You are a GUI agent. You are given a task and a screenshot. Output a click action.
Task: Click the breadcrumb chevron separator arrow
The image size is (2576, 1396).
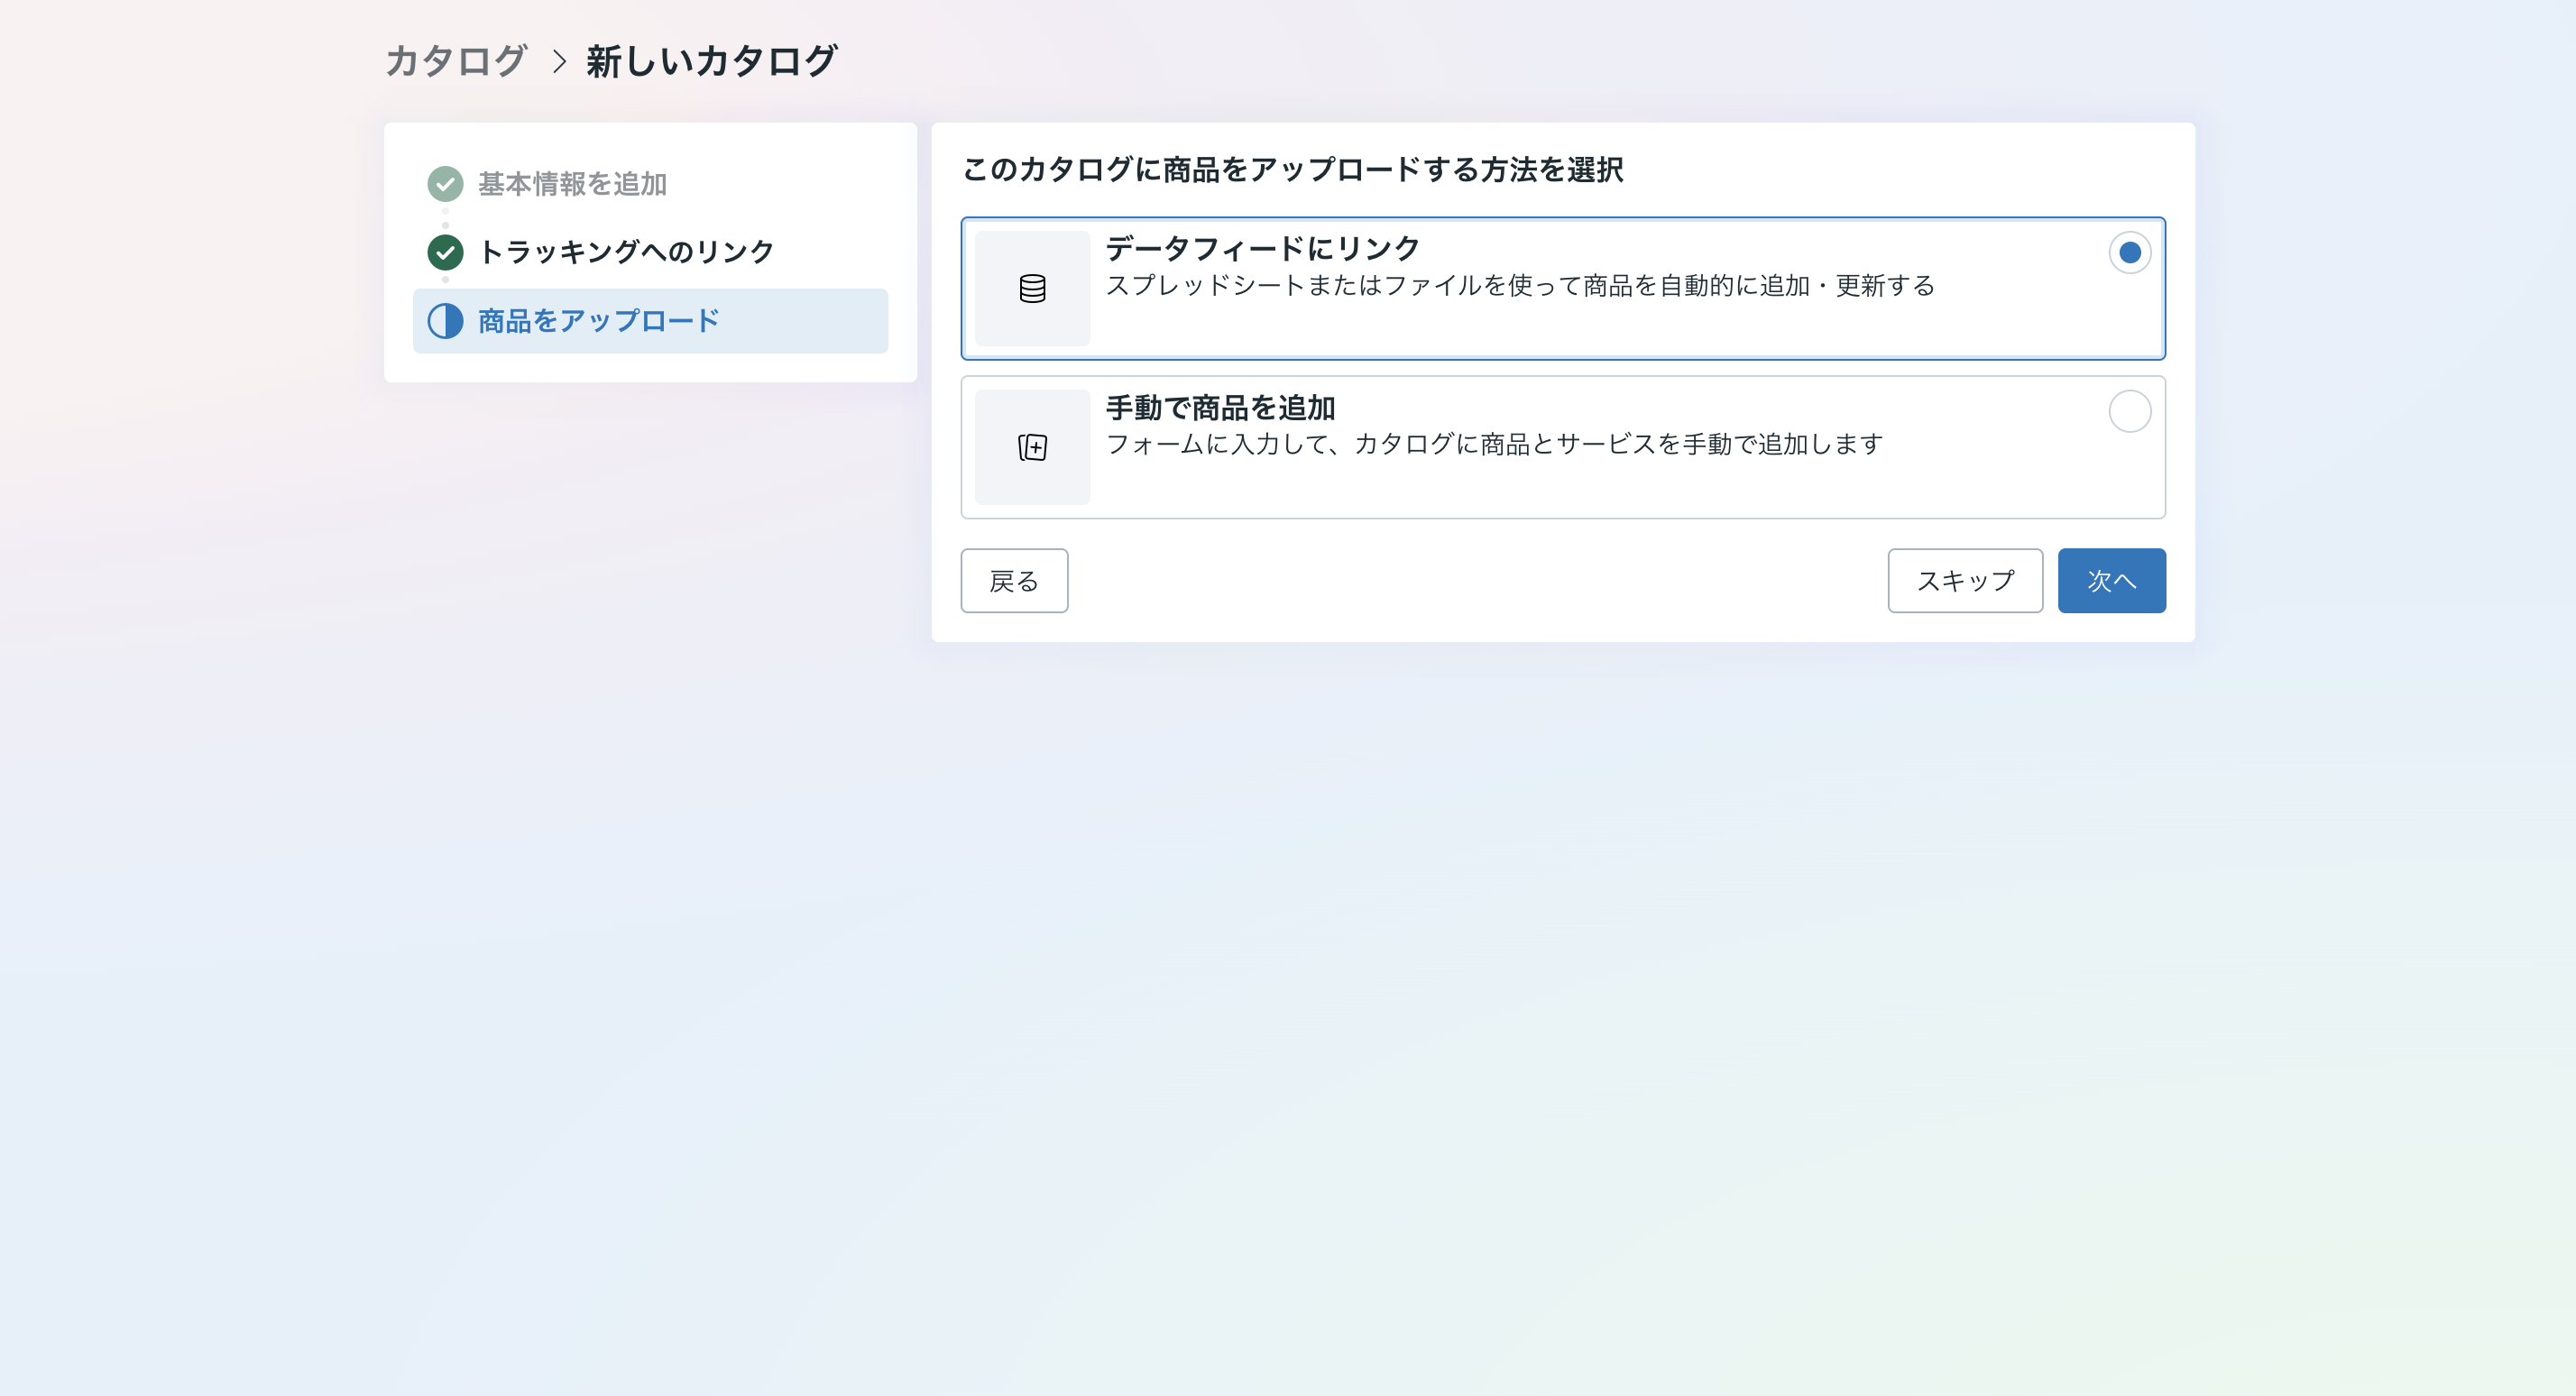[559, 62]
